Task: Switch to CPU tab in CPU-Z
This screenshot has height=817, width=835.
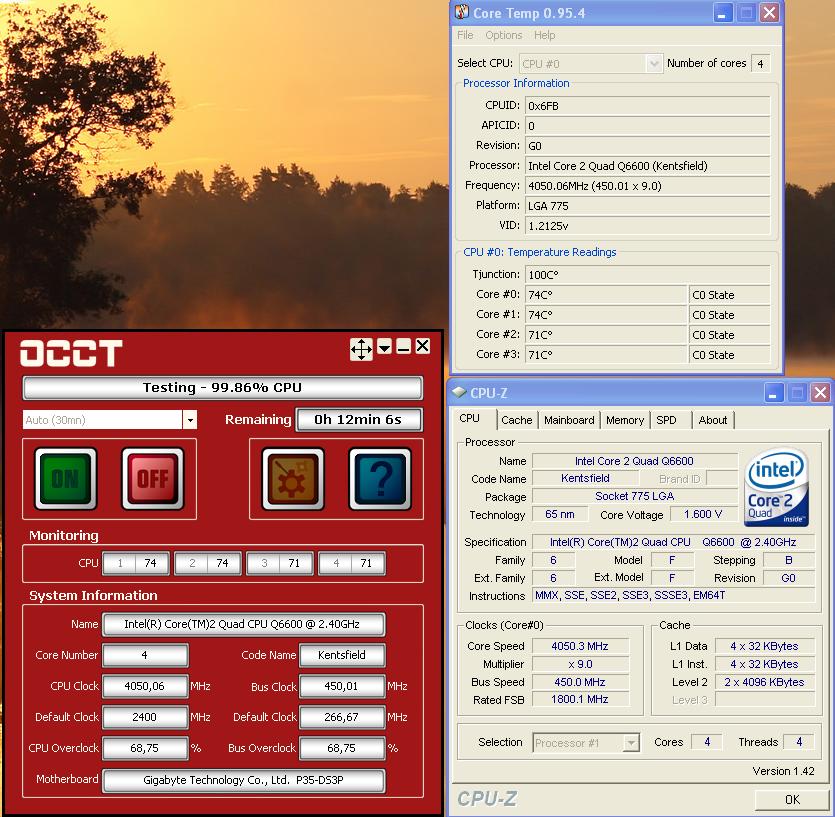Action: click(470, 419)
